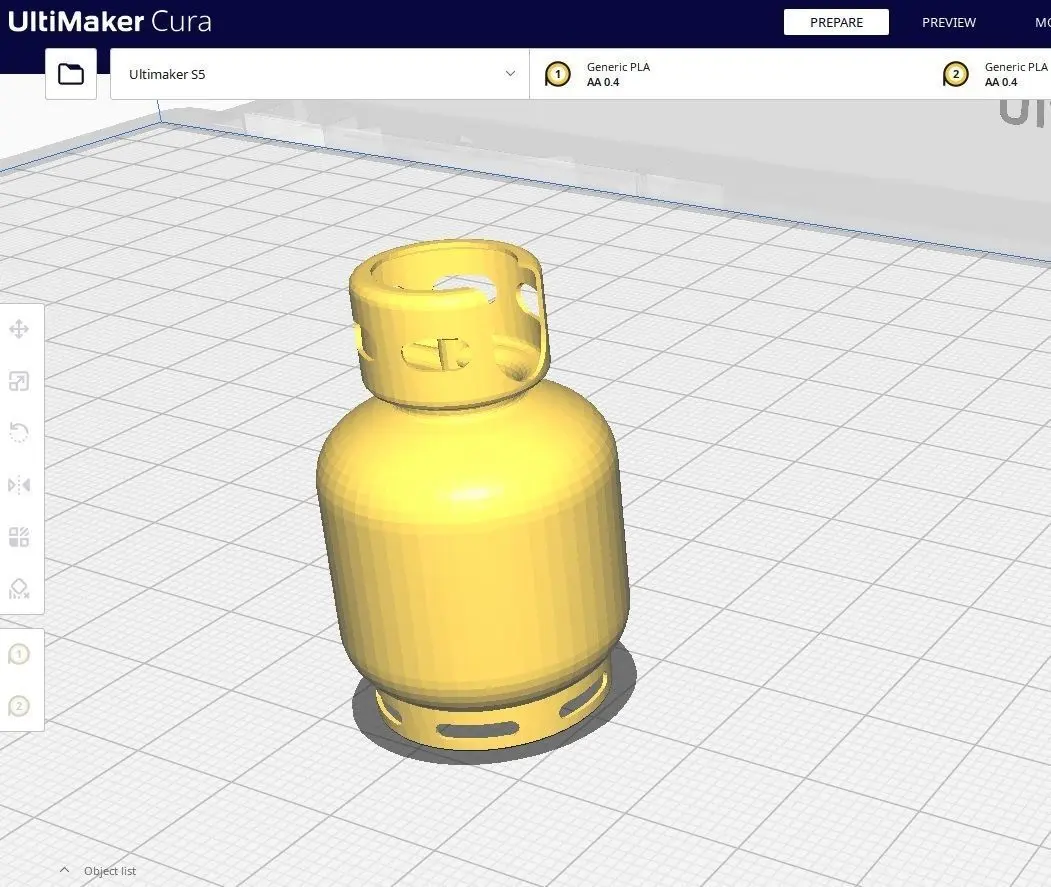Click the AA 0.4 text for extruder 1
The width and height of the screenshot is (1051, 887).
coord(603,82)
